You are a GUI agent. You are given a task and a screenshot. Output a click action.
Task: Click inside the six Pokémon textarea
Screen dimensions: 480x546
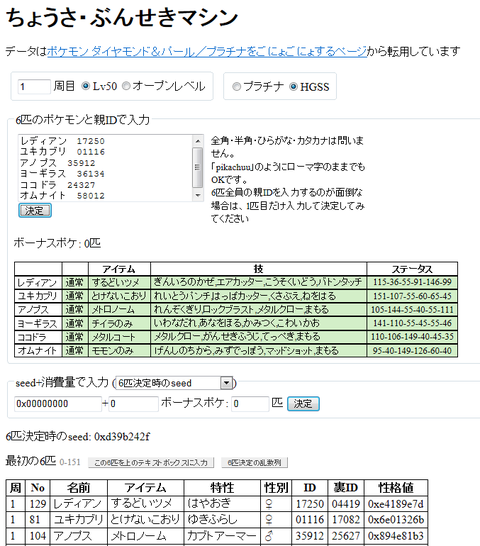point(105,168)
